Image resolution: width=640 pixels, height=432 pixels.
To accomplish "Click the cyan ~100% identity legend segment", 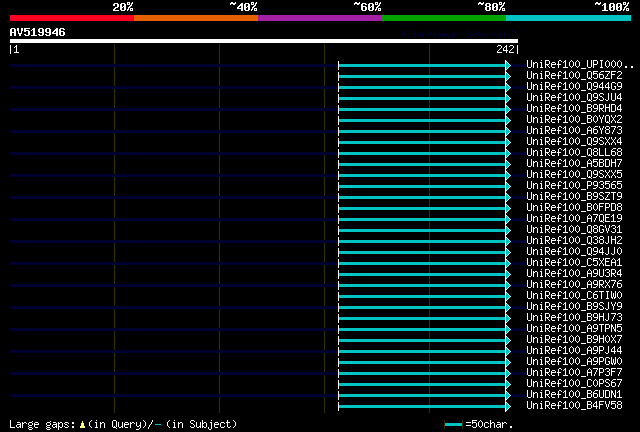I will [x=569, y=18].
